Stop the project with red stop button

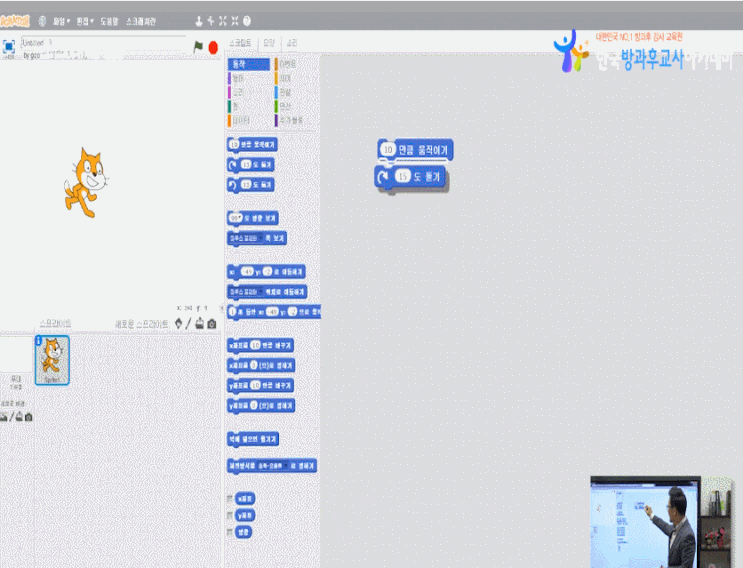point(213,47)
